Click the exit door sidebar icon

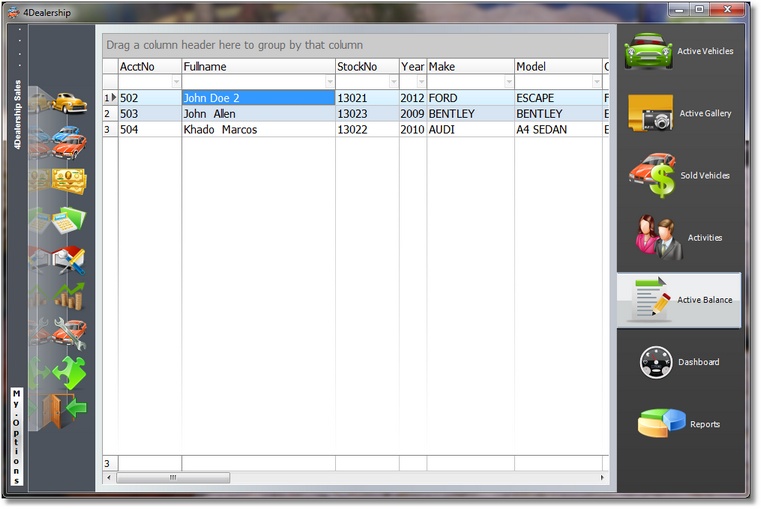[66, 409]
